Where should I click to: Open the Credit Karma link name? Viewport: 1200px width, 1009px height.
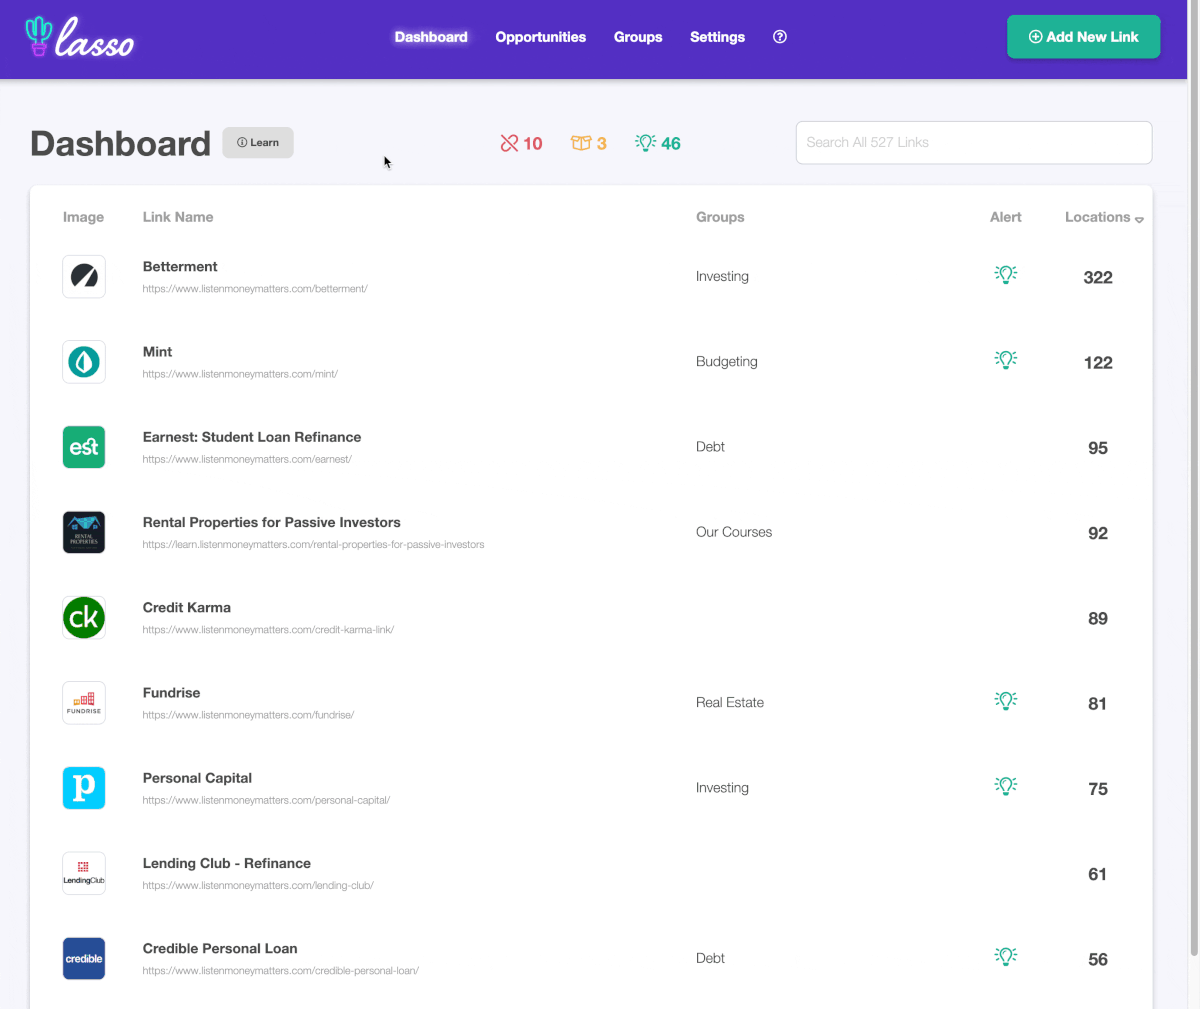(187, 607)
